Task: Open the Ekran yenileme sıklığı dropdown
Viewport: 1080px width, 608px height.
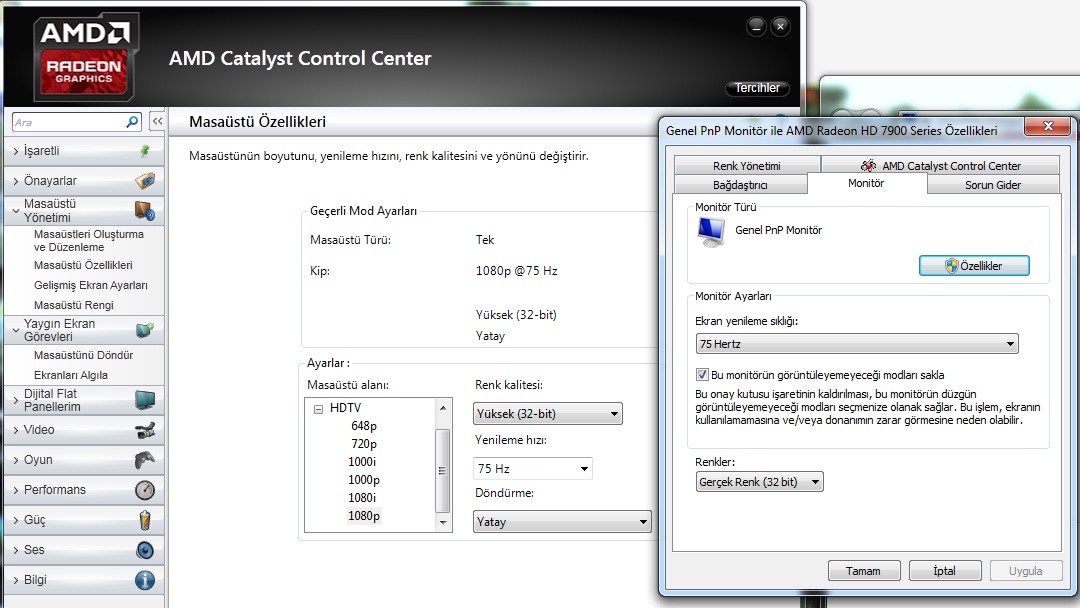Action: tap(857, 344)
